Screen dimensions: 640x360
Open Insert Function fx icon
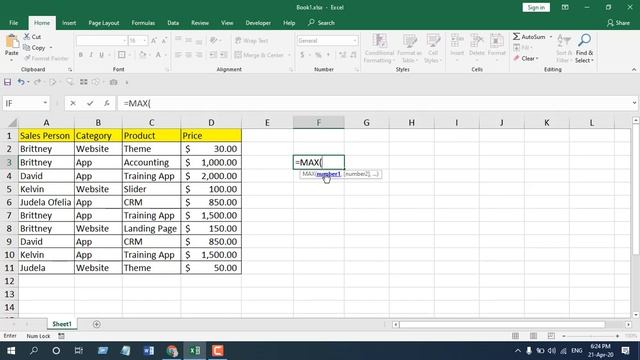107,103
